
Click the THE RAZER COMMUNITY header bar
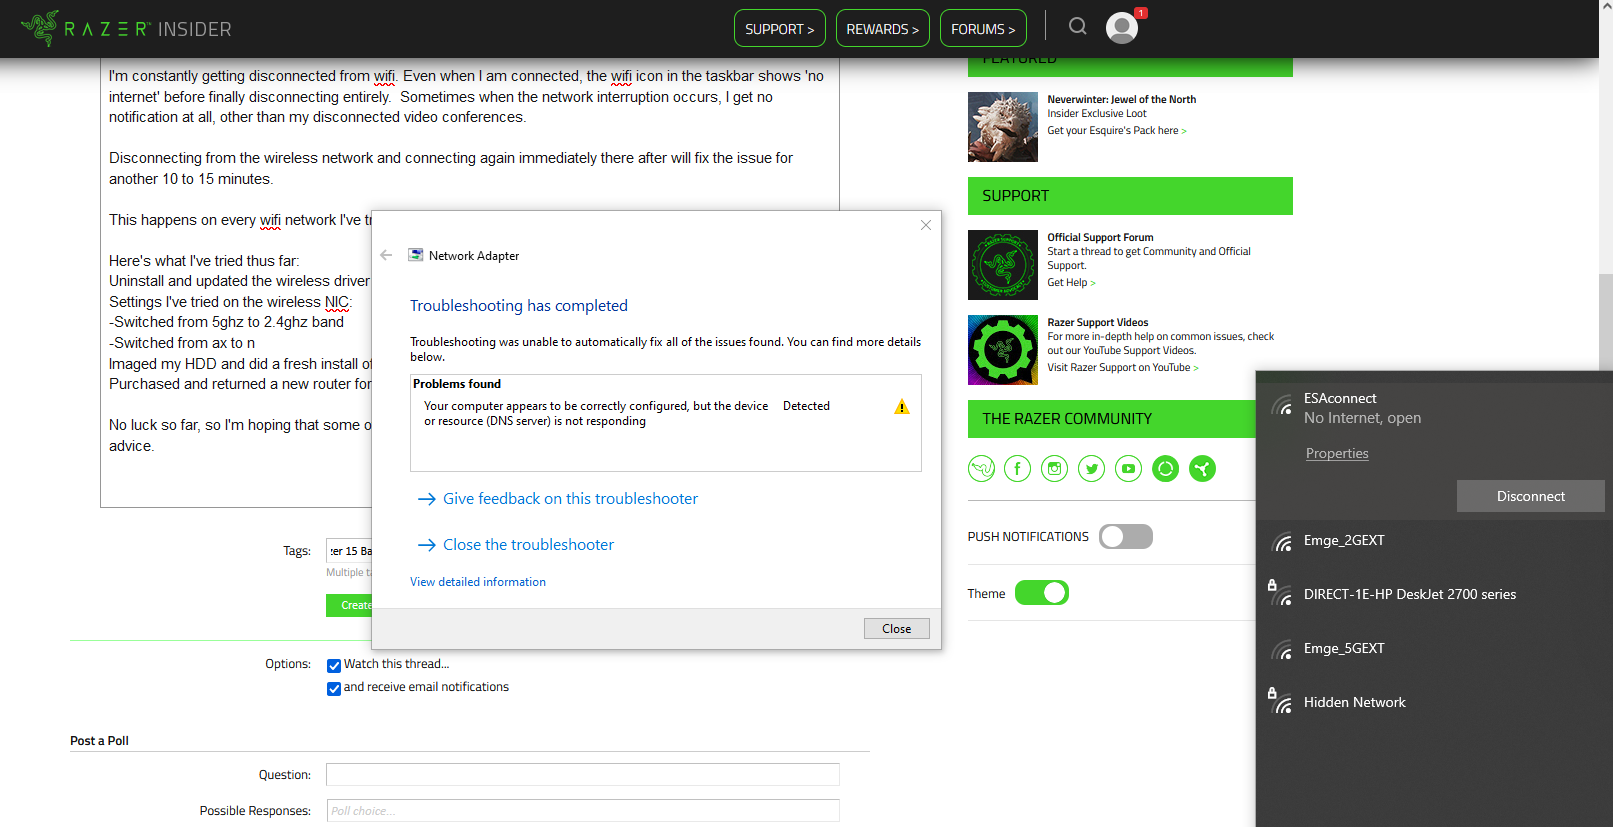pos(1112,419)
